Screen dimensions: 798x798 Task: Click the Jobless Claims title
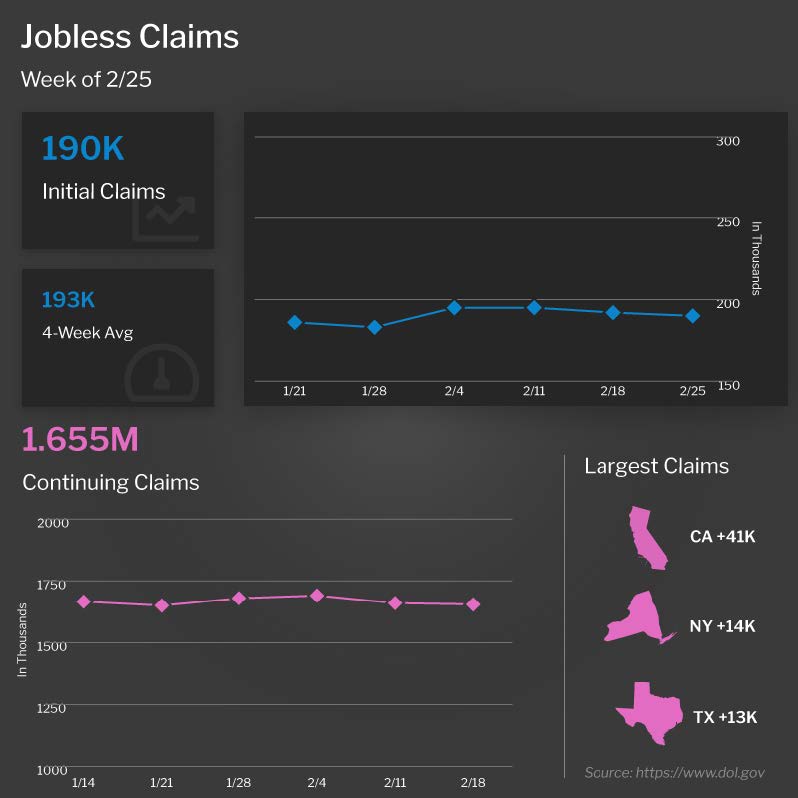coord(130,37)
